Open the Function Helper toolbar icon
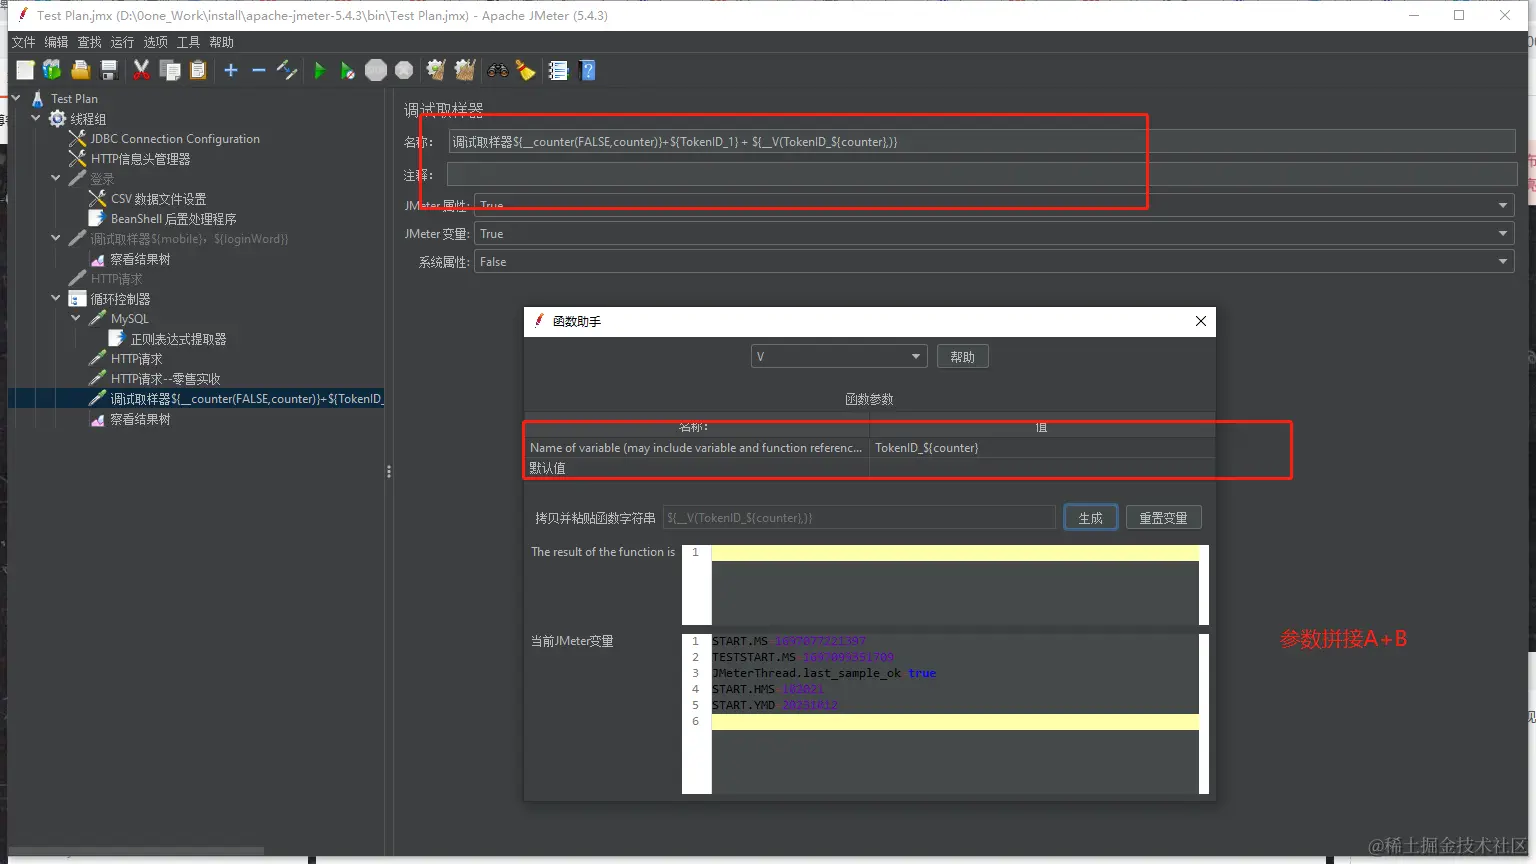 point(558,70)
